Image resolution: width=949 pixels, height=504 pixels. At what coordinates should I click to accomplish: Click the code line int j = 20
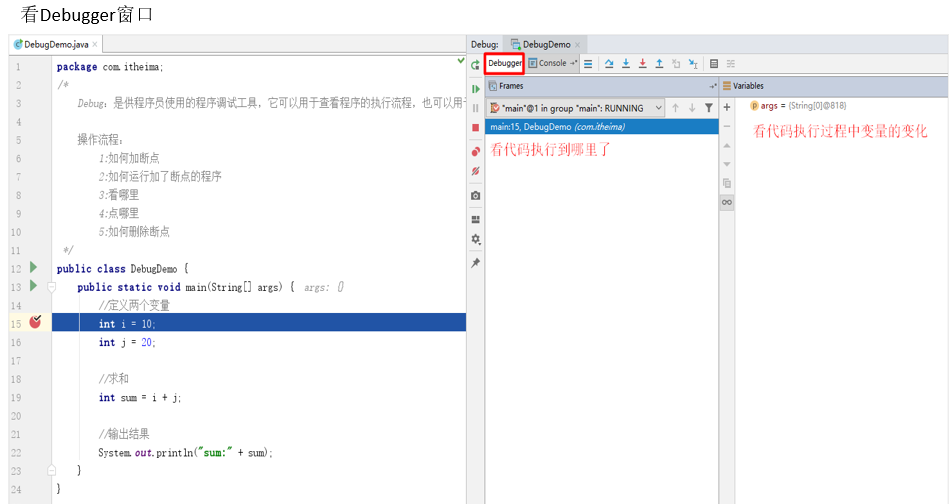127,342
